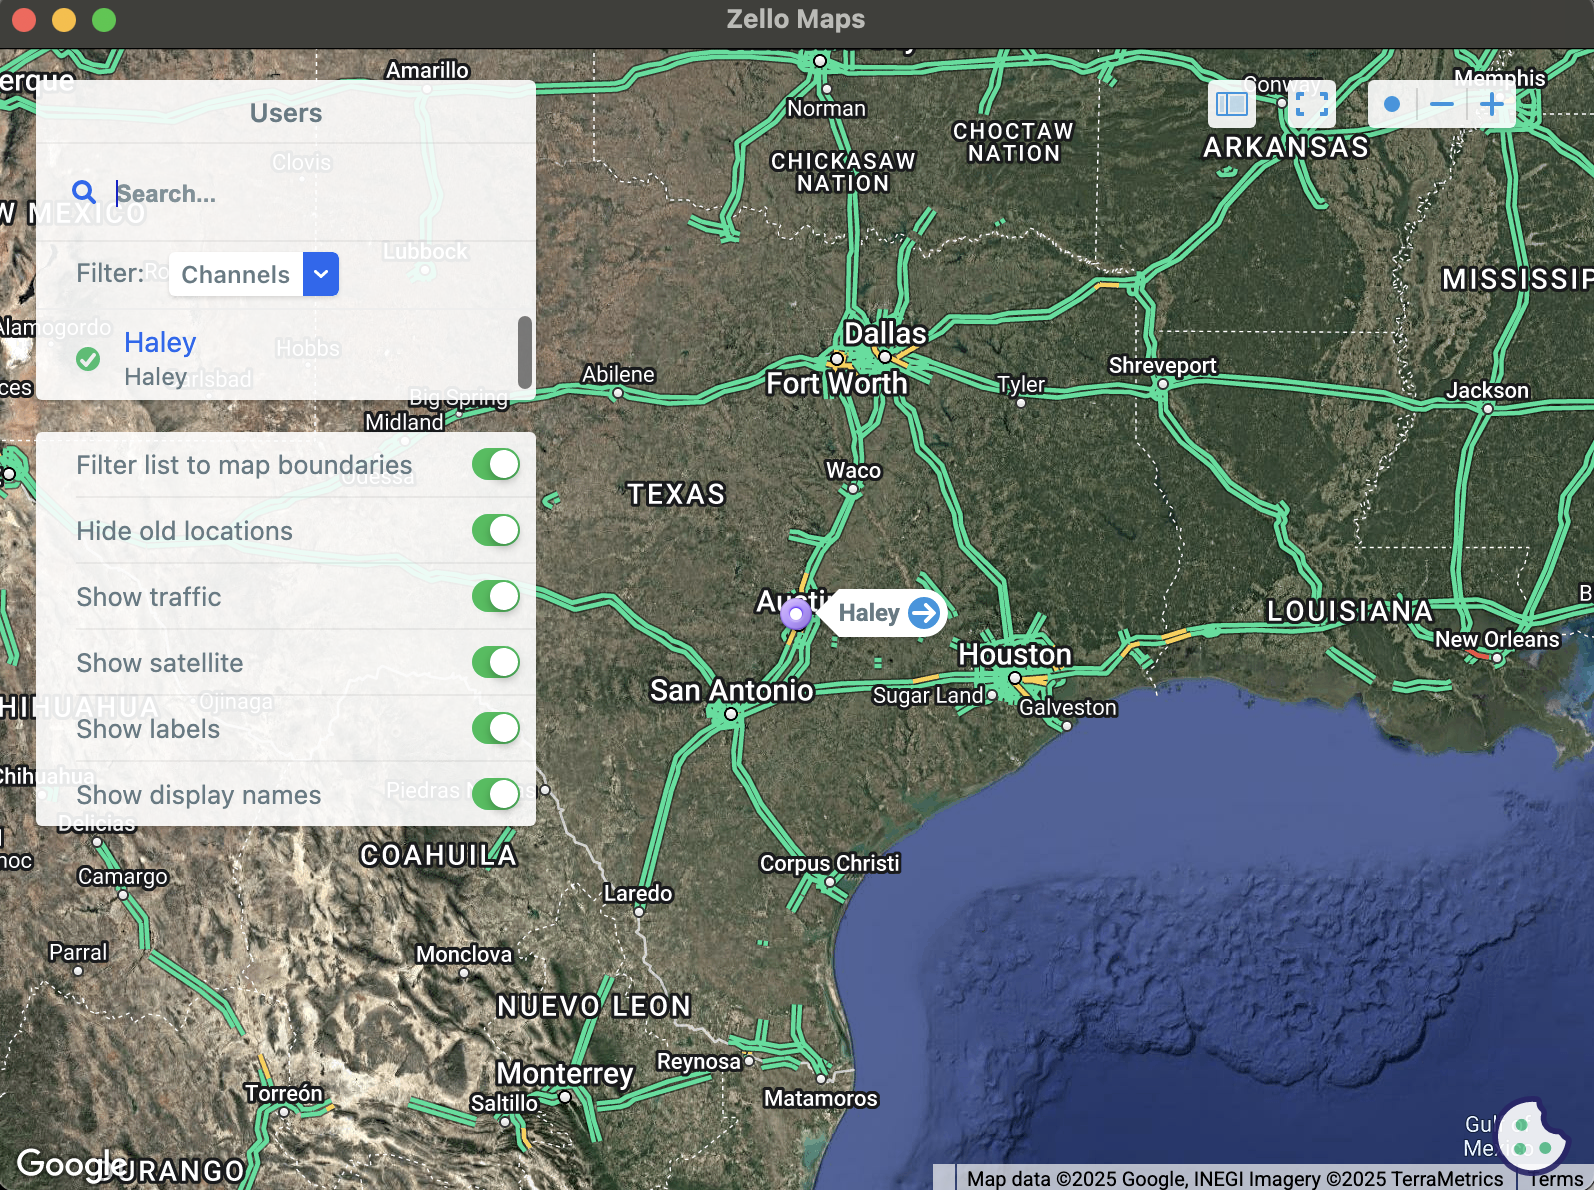Open Haley's details via arrow icon
The image size is (1594, 1190).
coord(924,613)
